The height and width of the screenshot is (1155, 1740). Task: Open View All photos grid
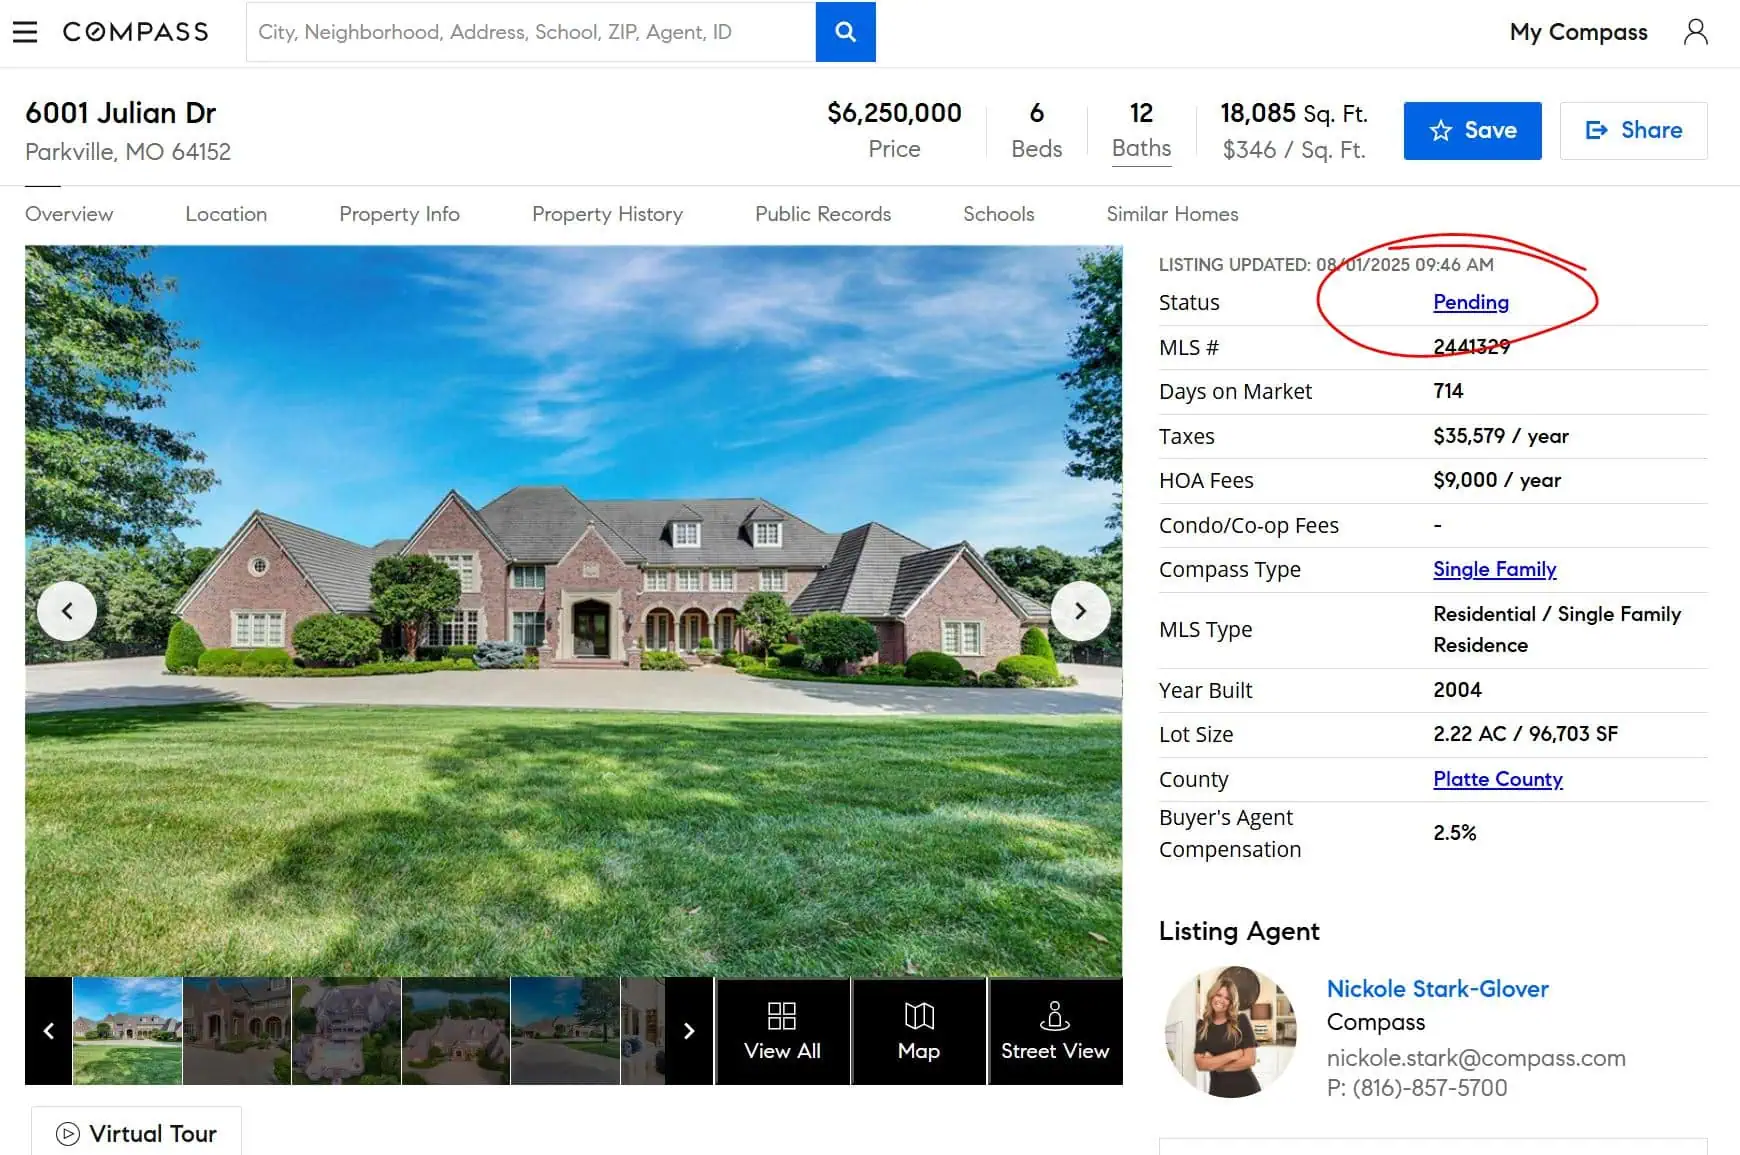pos(782,1031)
